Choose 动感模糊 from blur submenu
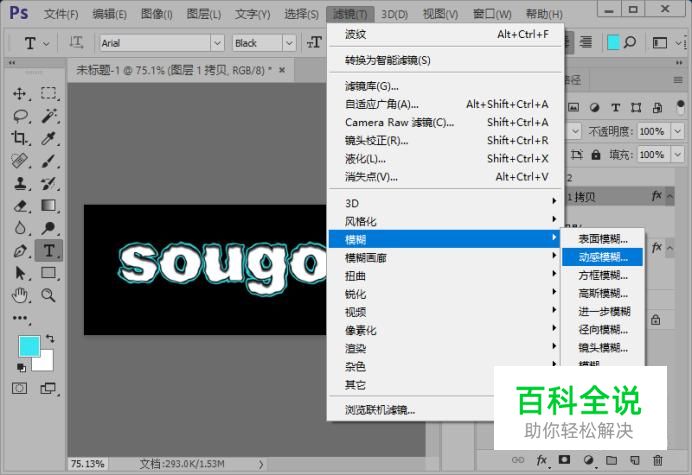 pos(602,257)
